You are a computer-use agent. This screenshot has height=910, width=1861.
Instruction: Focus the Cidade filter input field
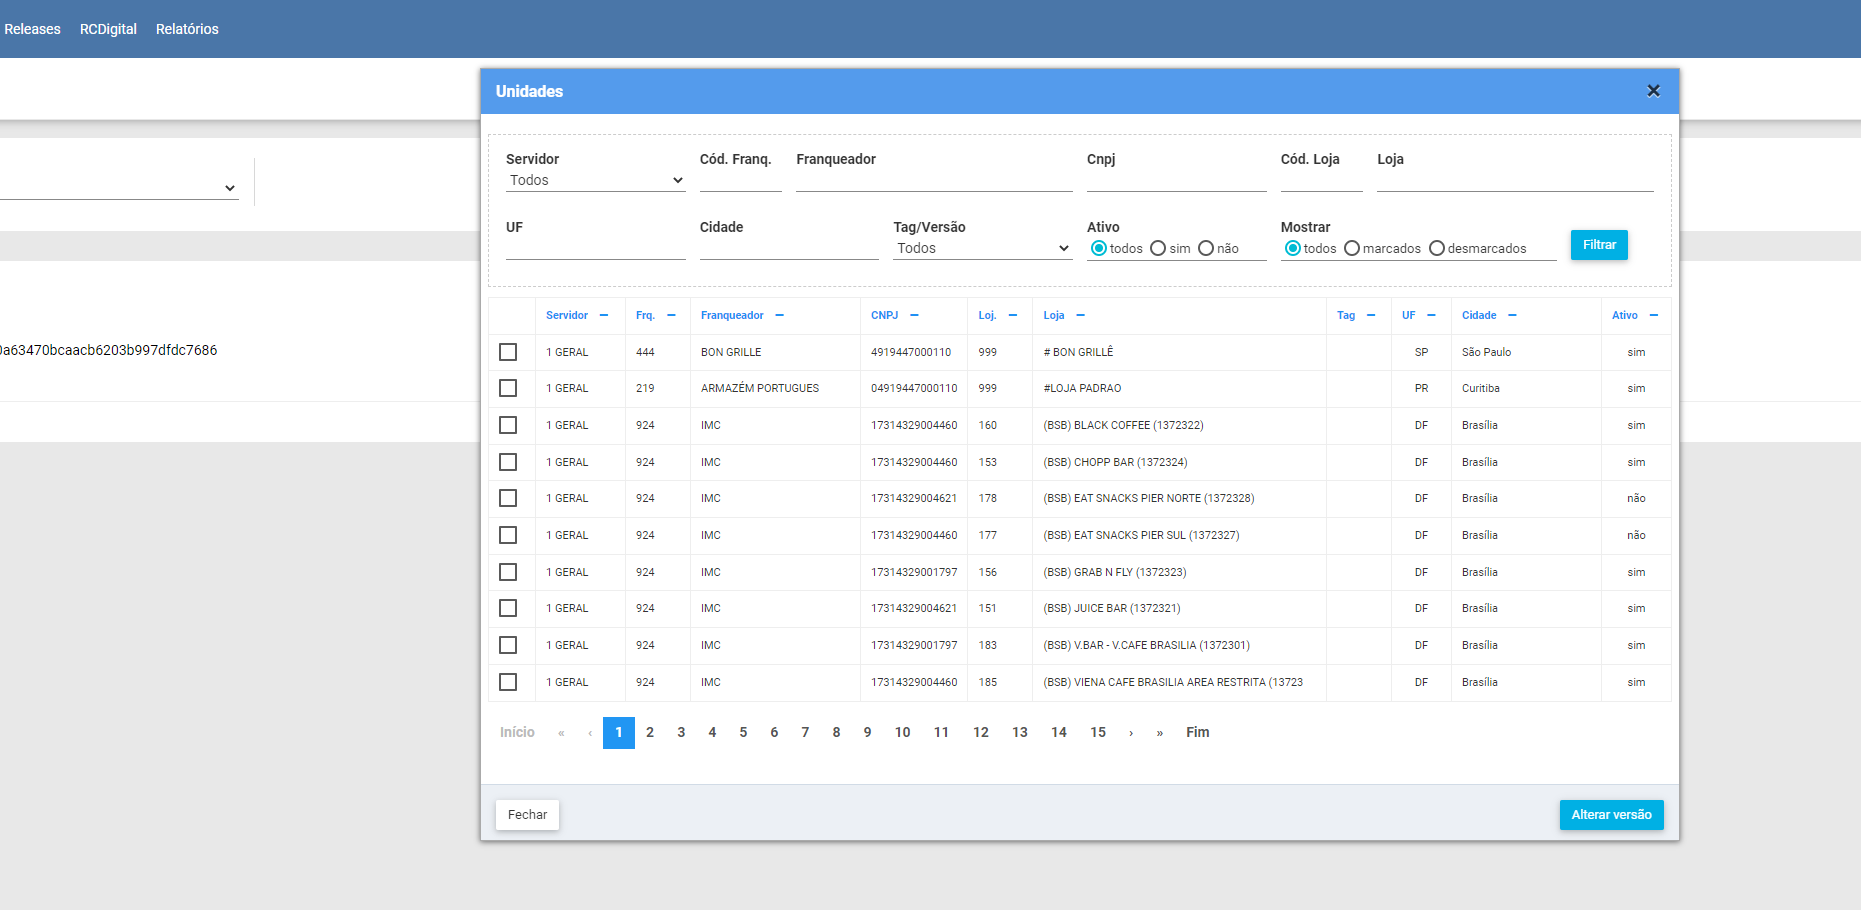tap(789, 248)
